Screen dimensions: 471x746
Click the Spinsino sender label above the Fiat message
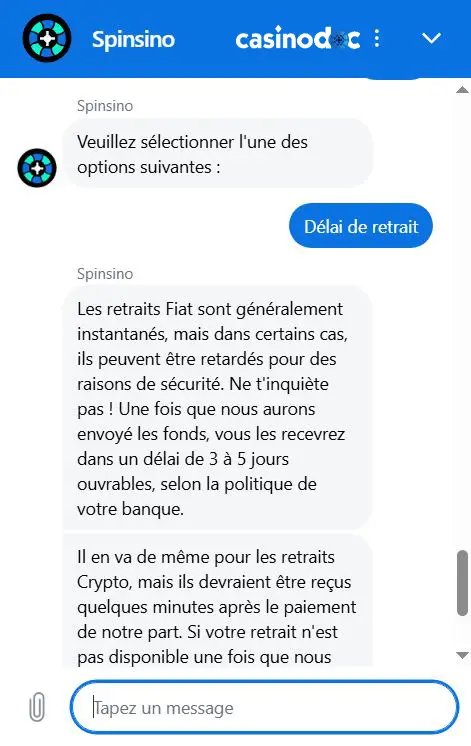(x=105, y=274)
